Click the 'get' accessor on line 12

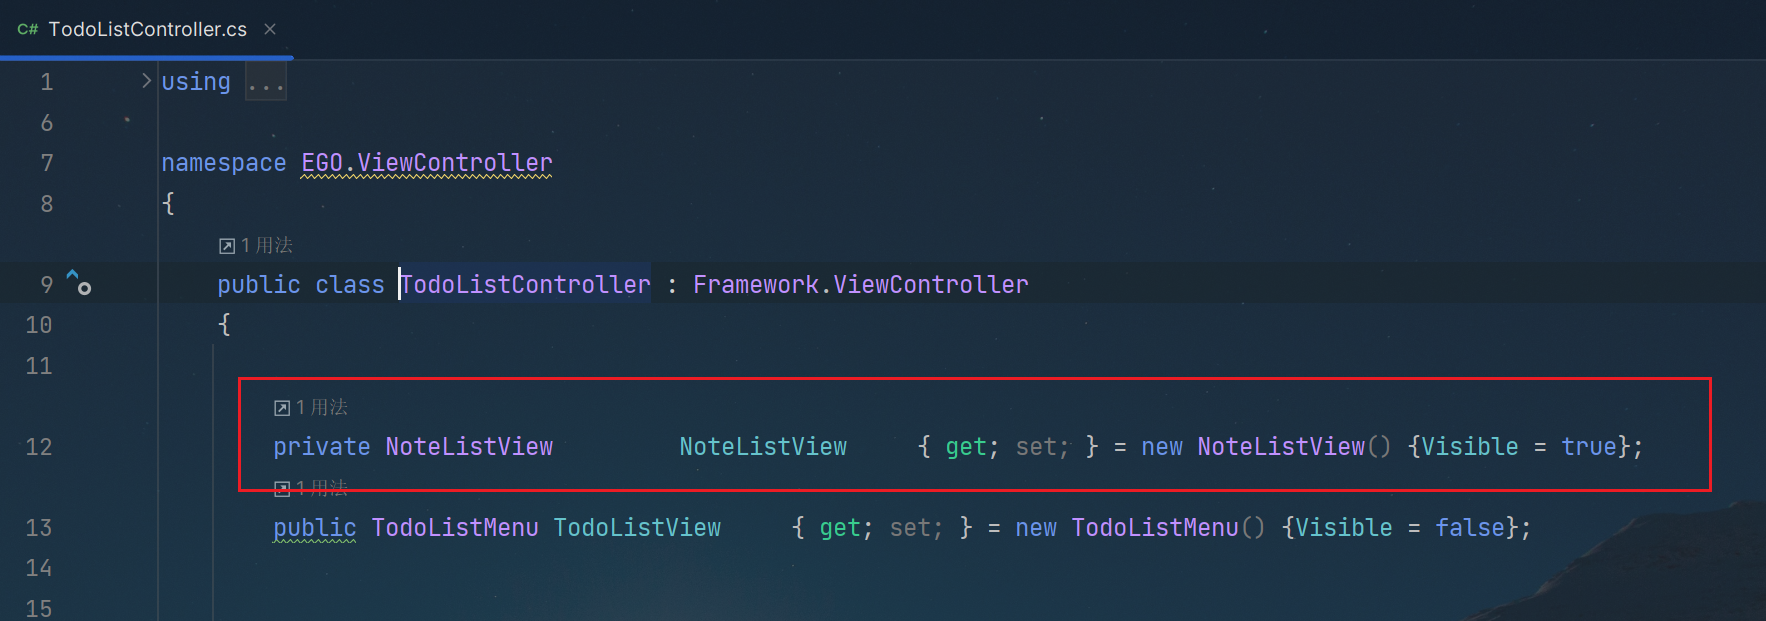[966, 447]
